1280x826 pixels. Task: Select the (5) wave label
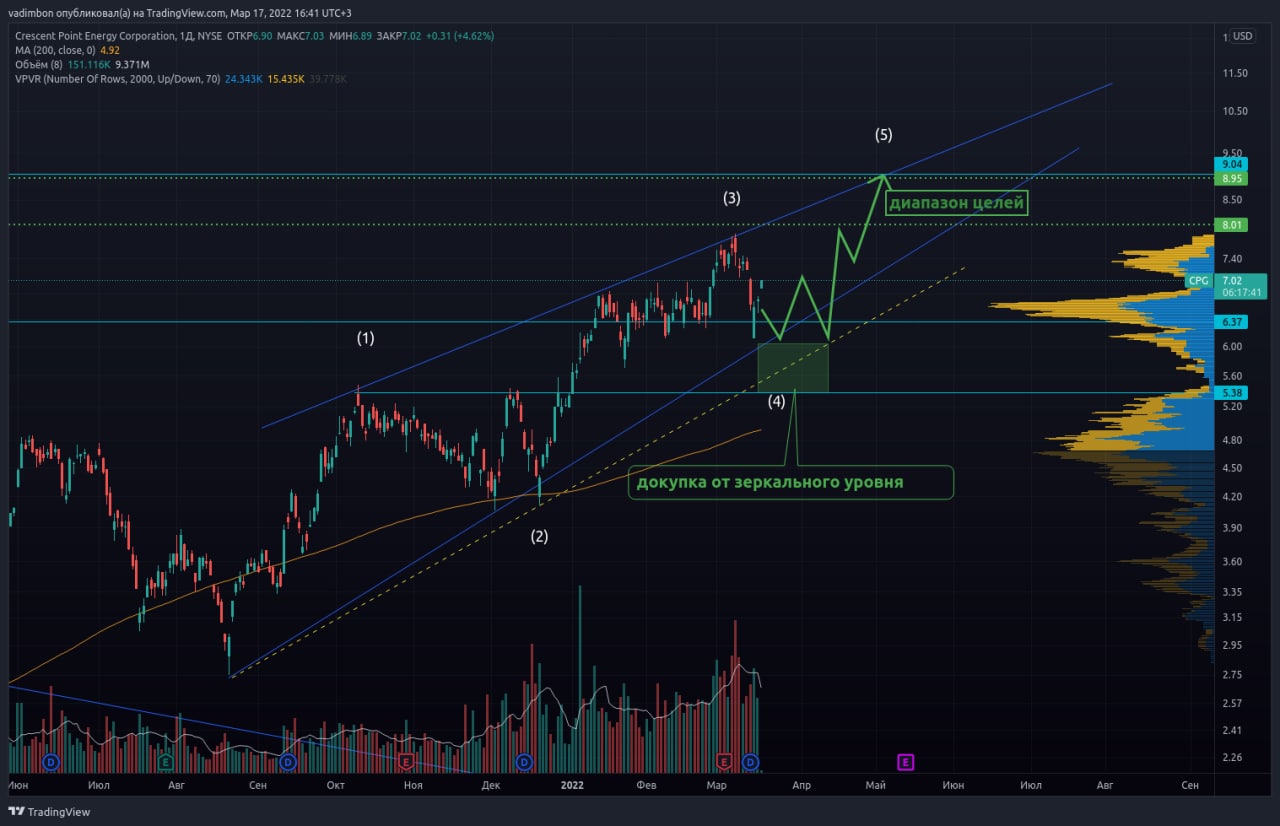coord(883,134)
